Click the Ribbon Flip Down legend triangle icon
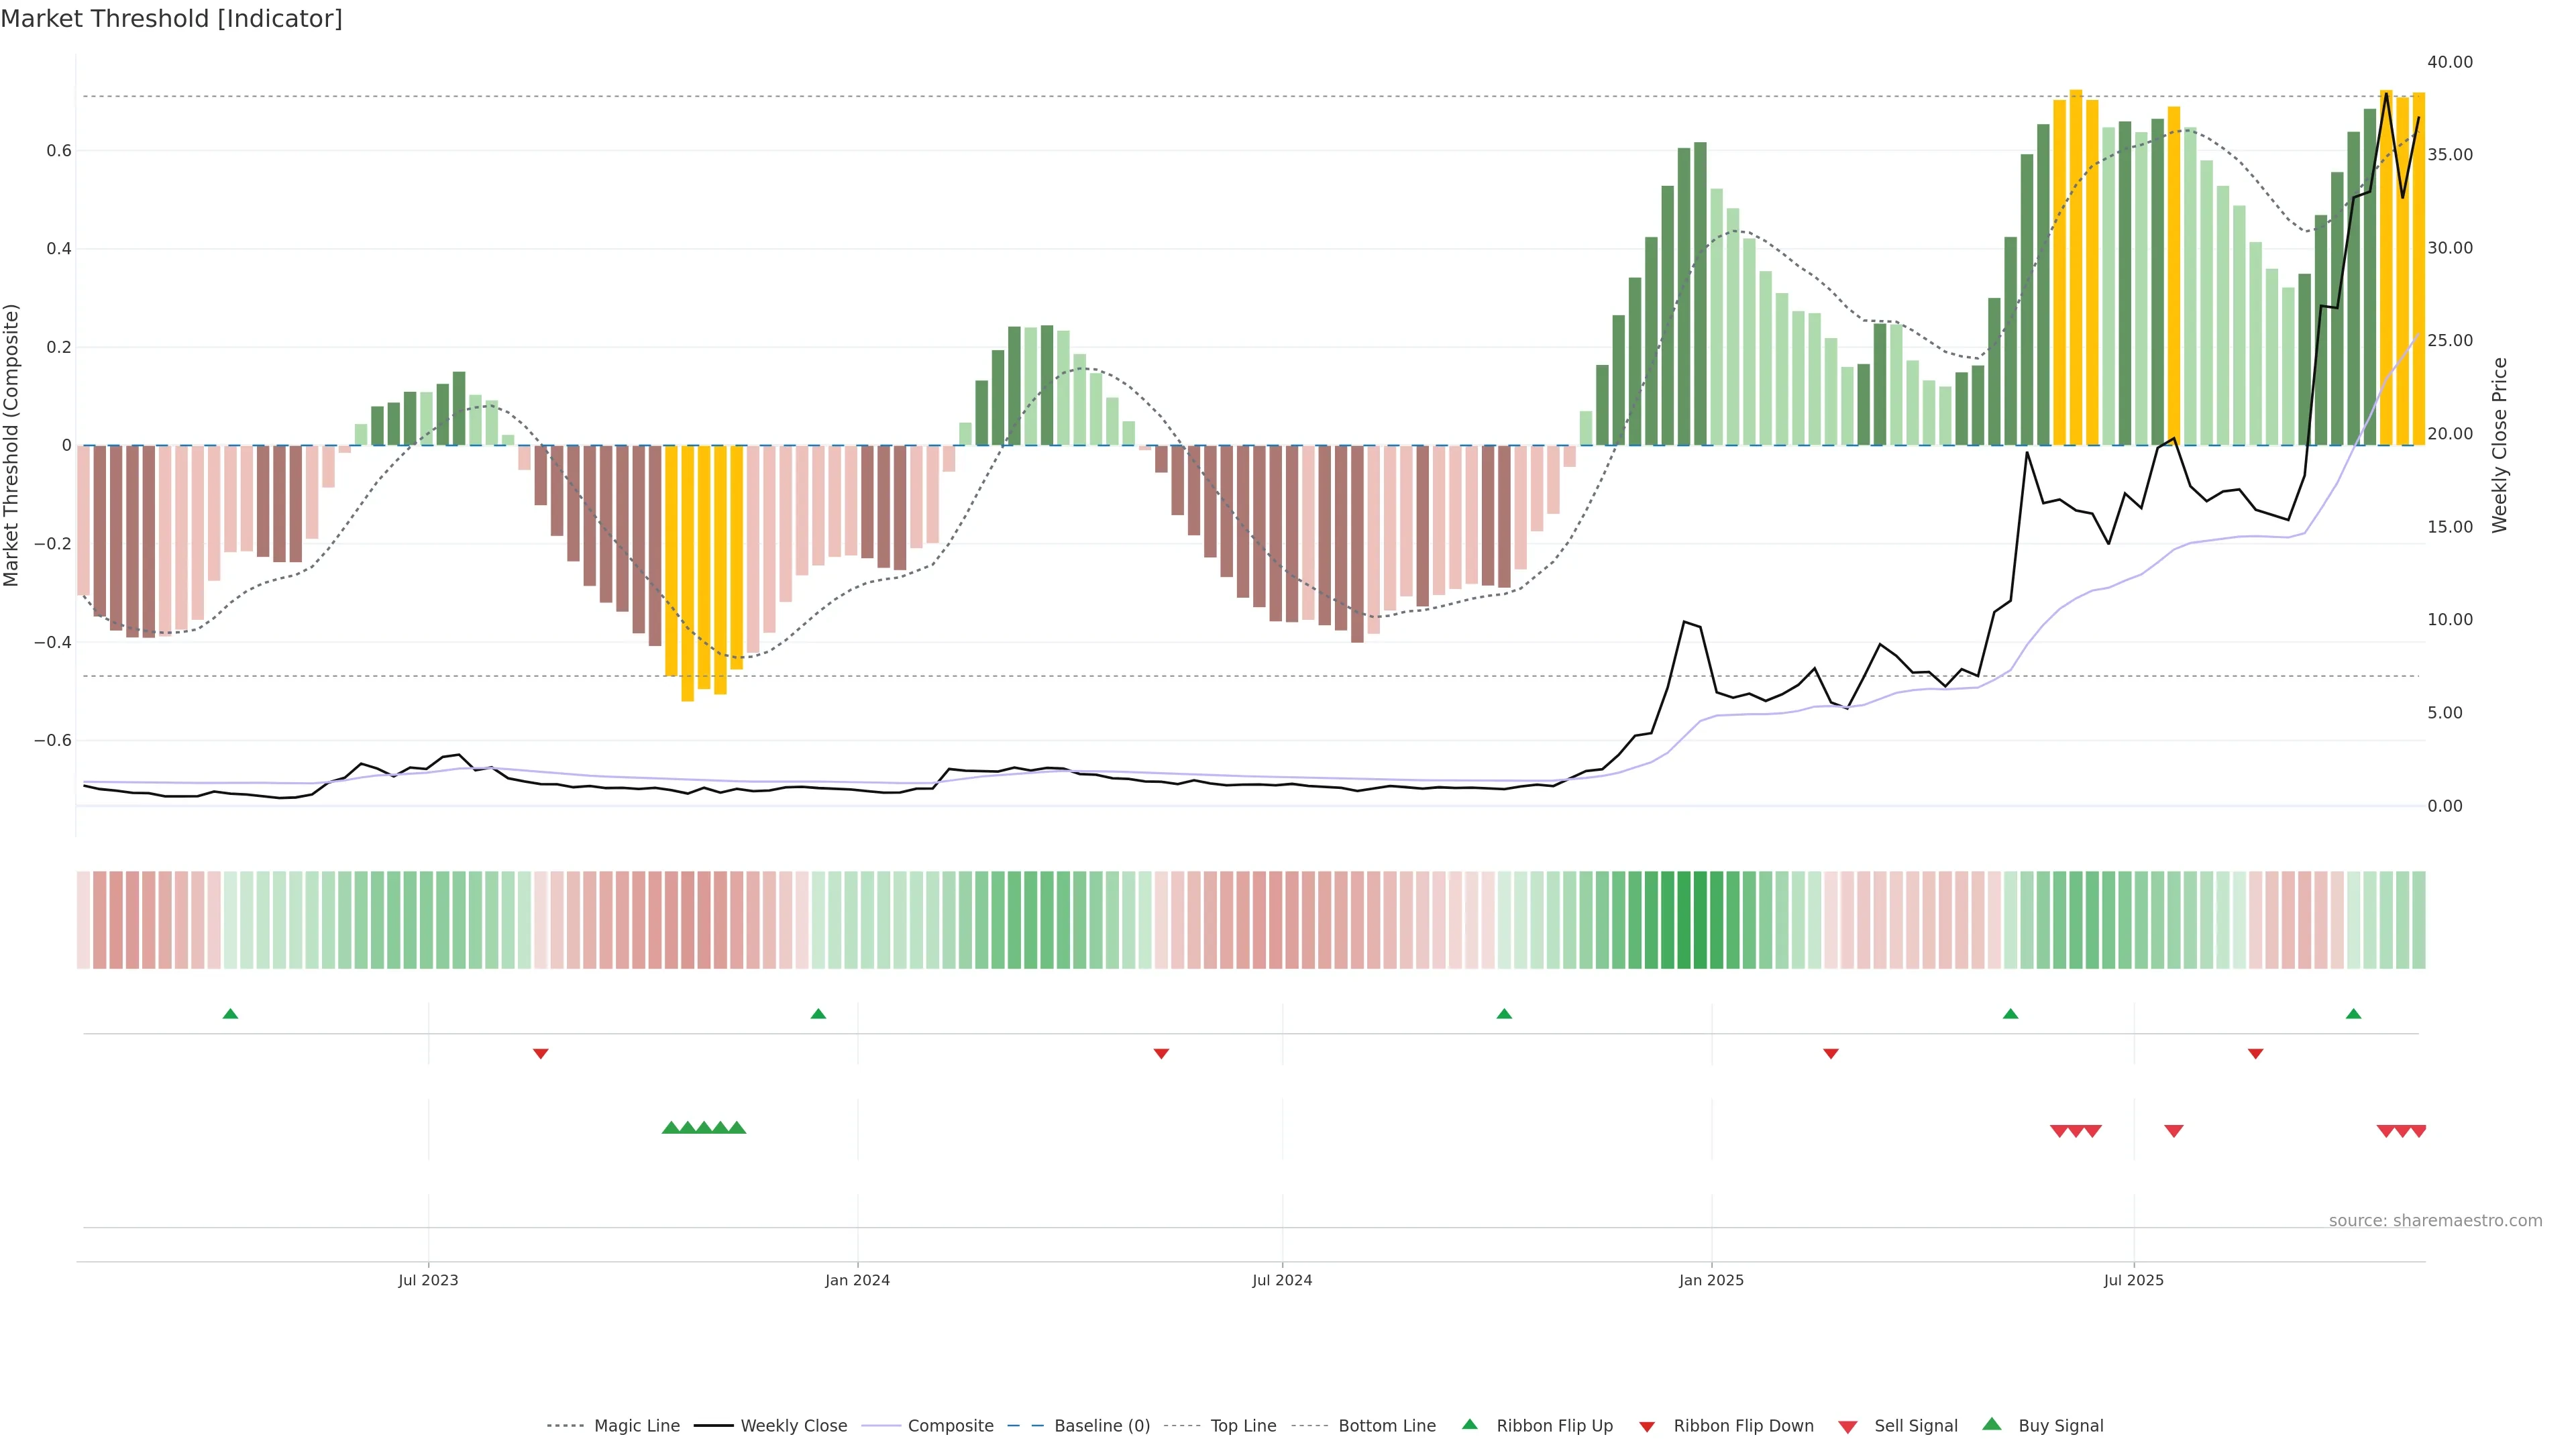This screenshot has height=1449, width=2576. (1647, 1426)
